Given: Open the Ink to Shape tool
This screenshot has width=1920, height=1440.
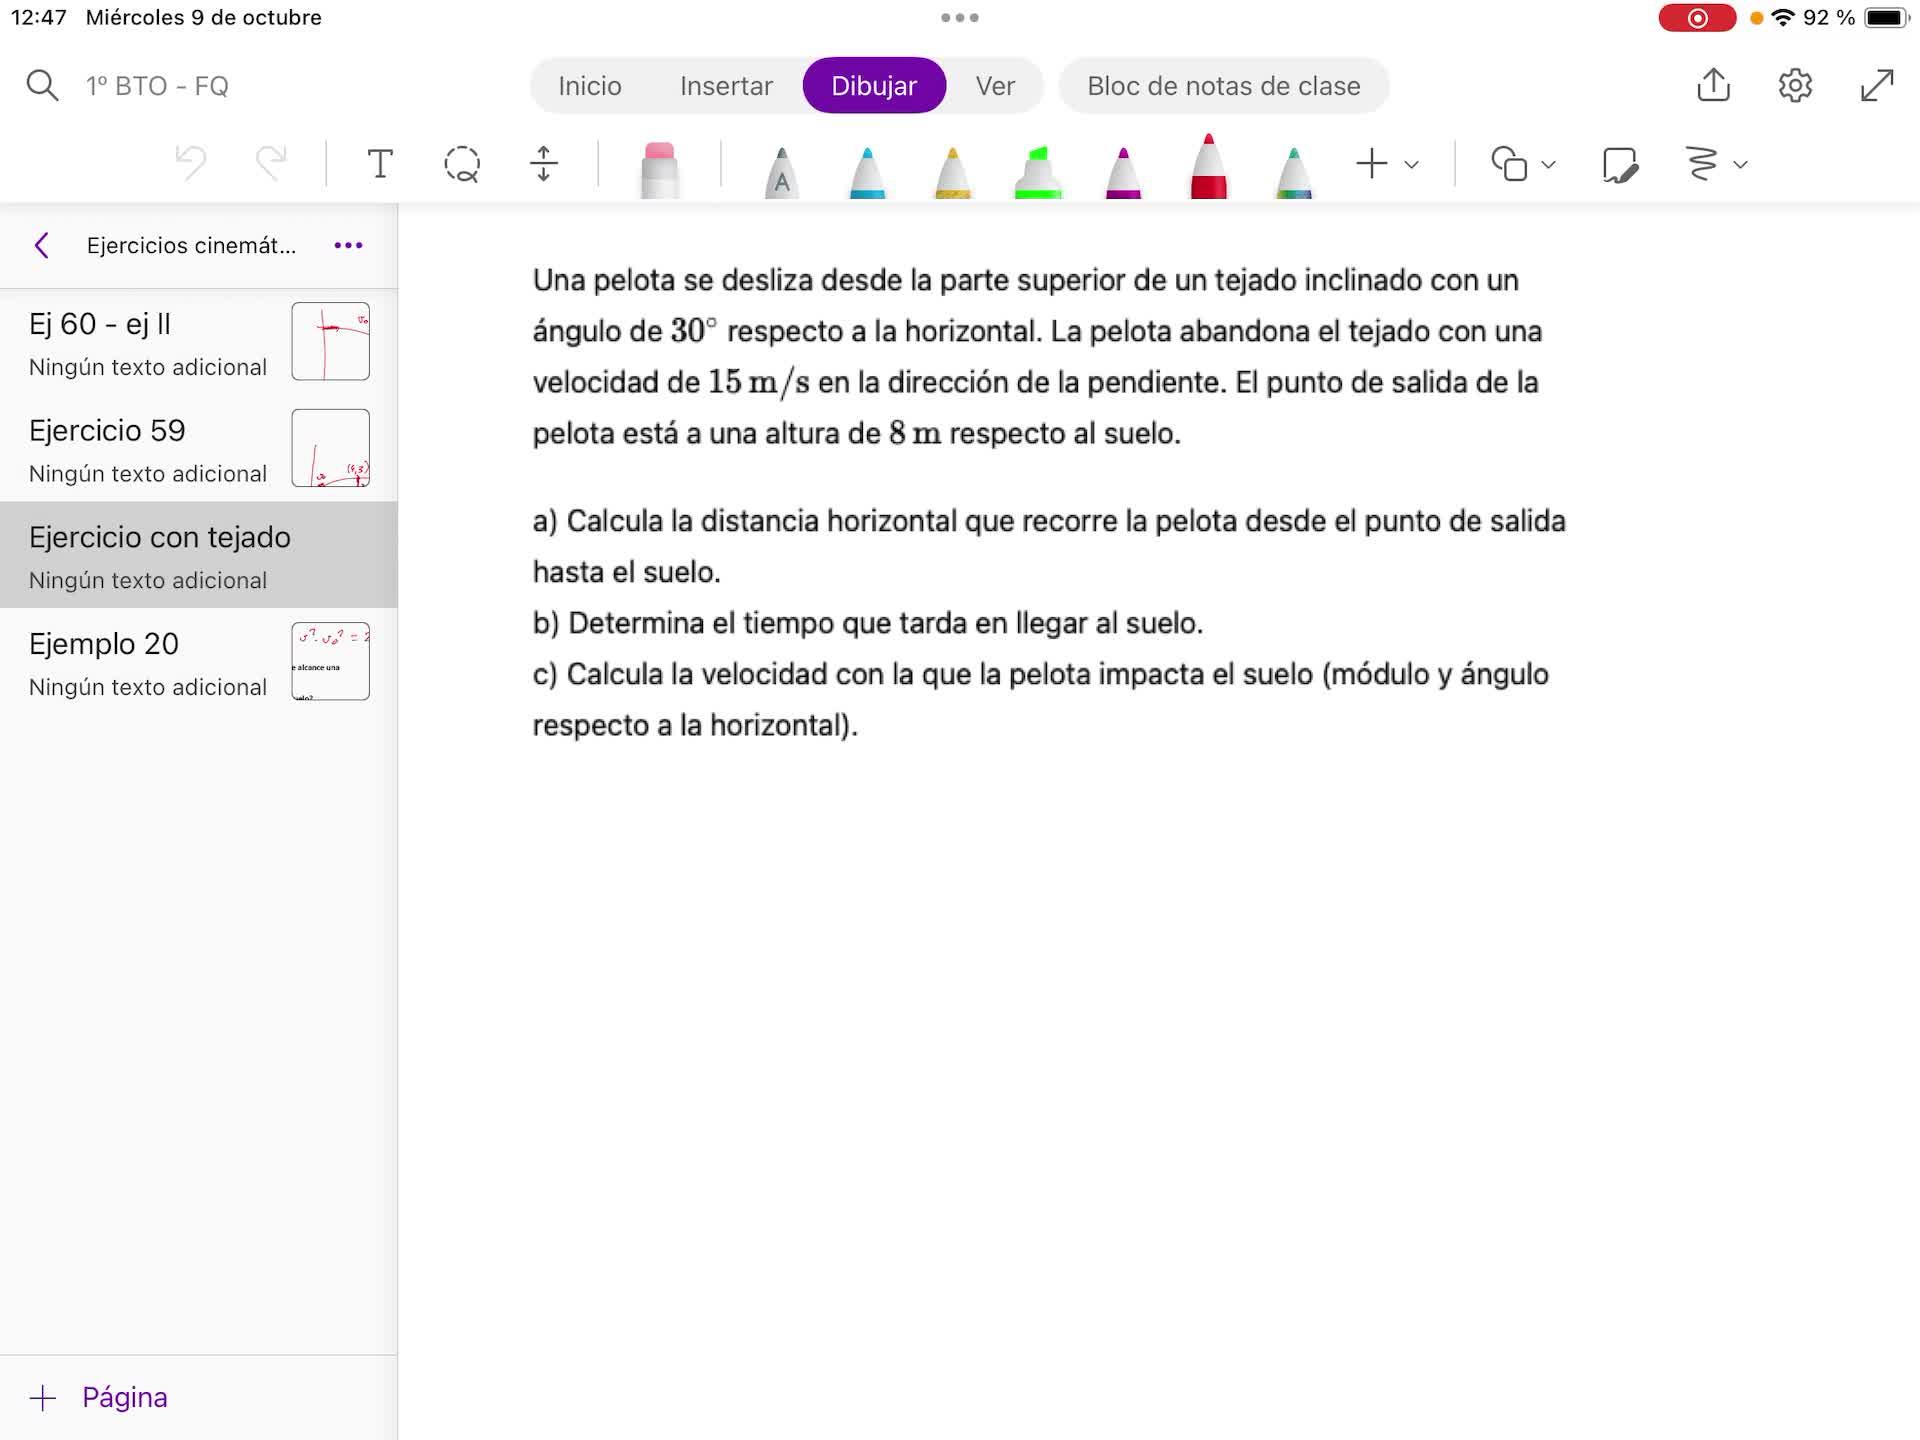Looking at the screenshot, I should pyautogui.click(x=1619, y=164).
